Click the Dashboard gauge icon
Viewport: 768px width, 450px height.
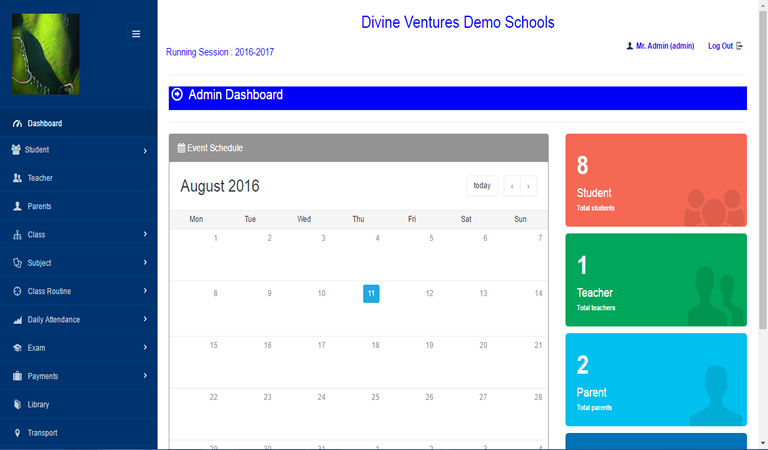[x=17, y=124]
